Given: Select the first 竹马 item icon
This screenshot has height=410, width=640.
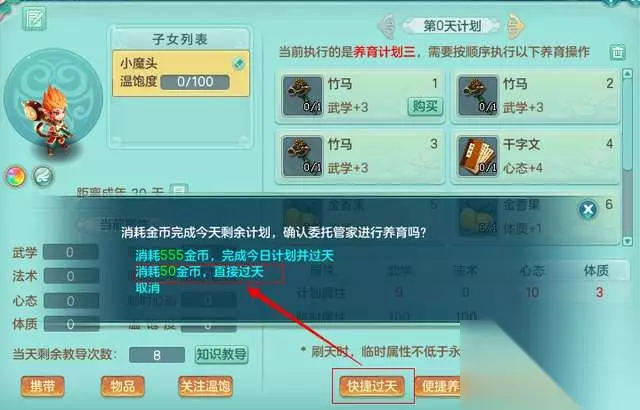Looking at the screenshot, I should pos(302,96).
